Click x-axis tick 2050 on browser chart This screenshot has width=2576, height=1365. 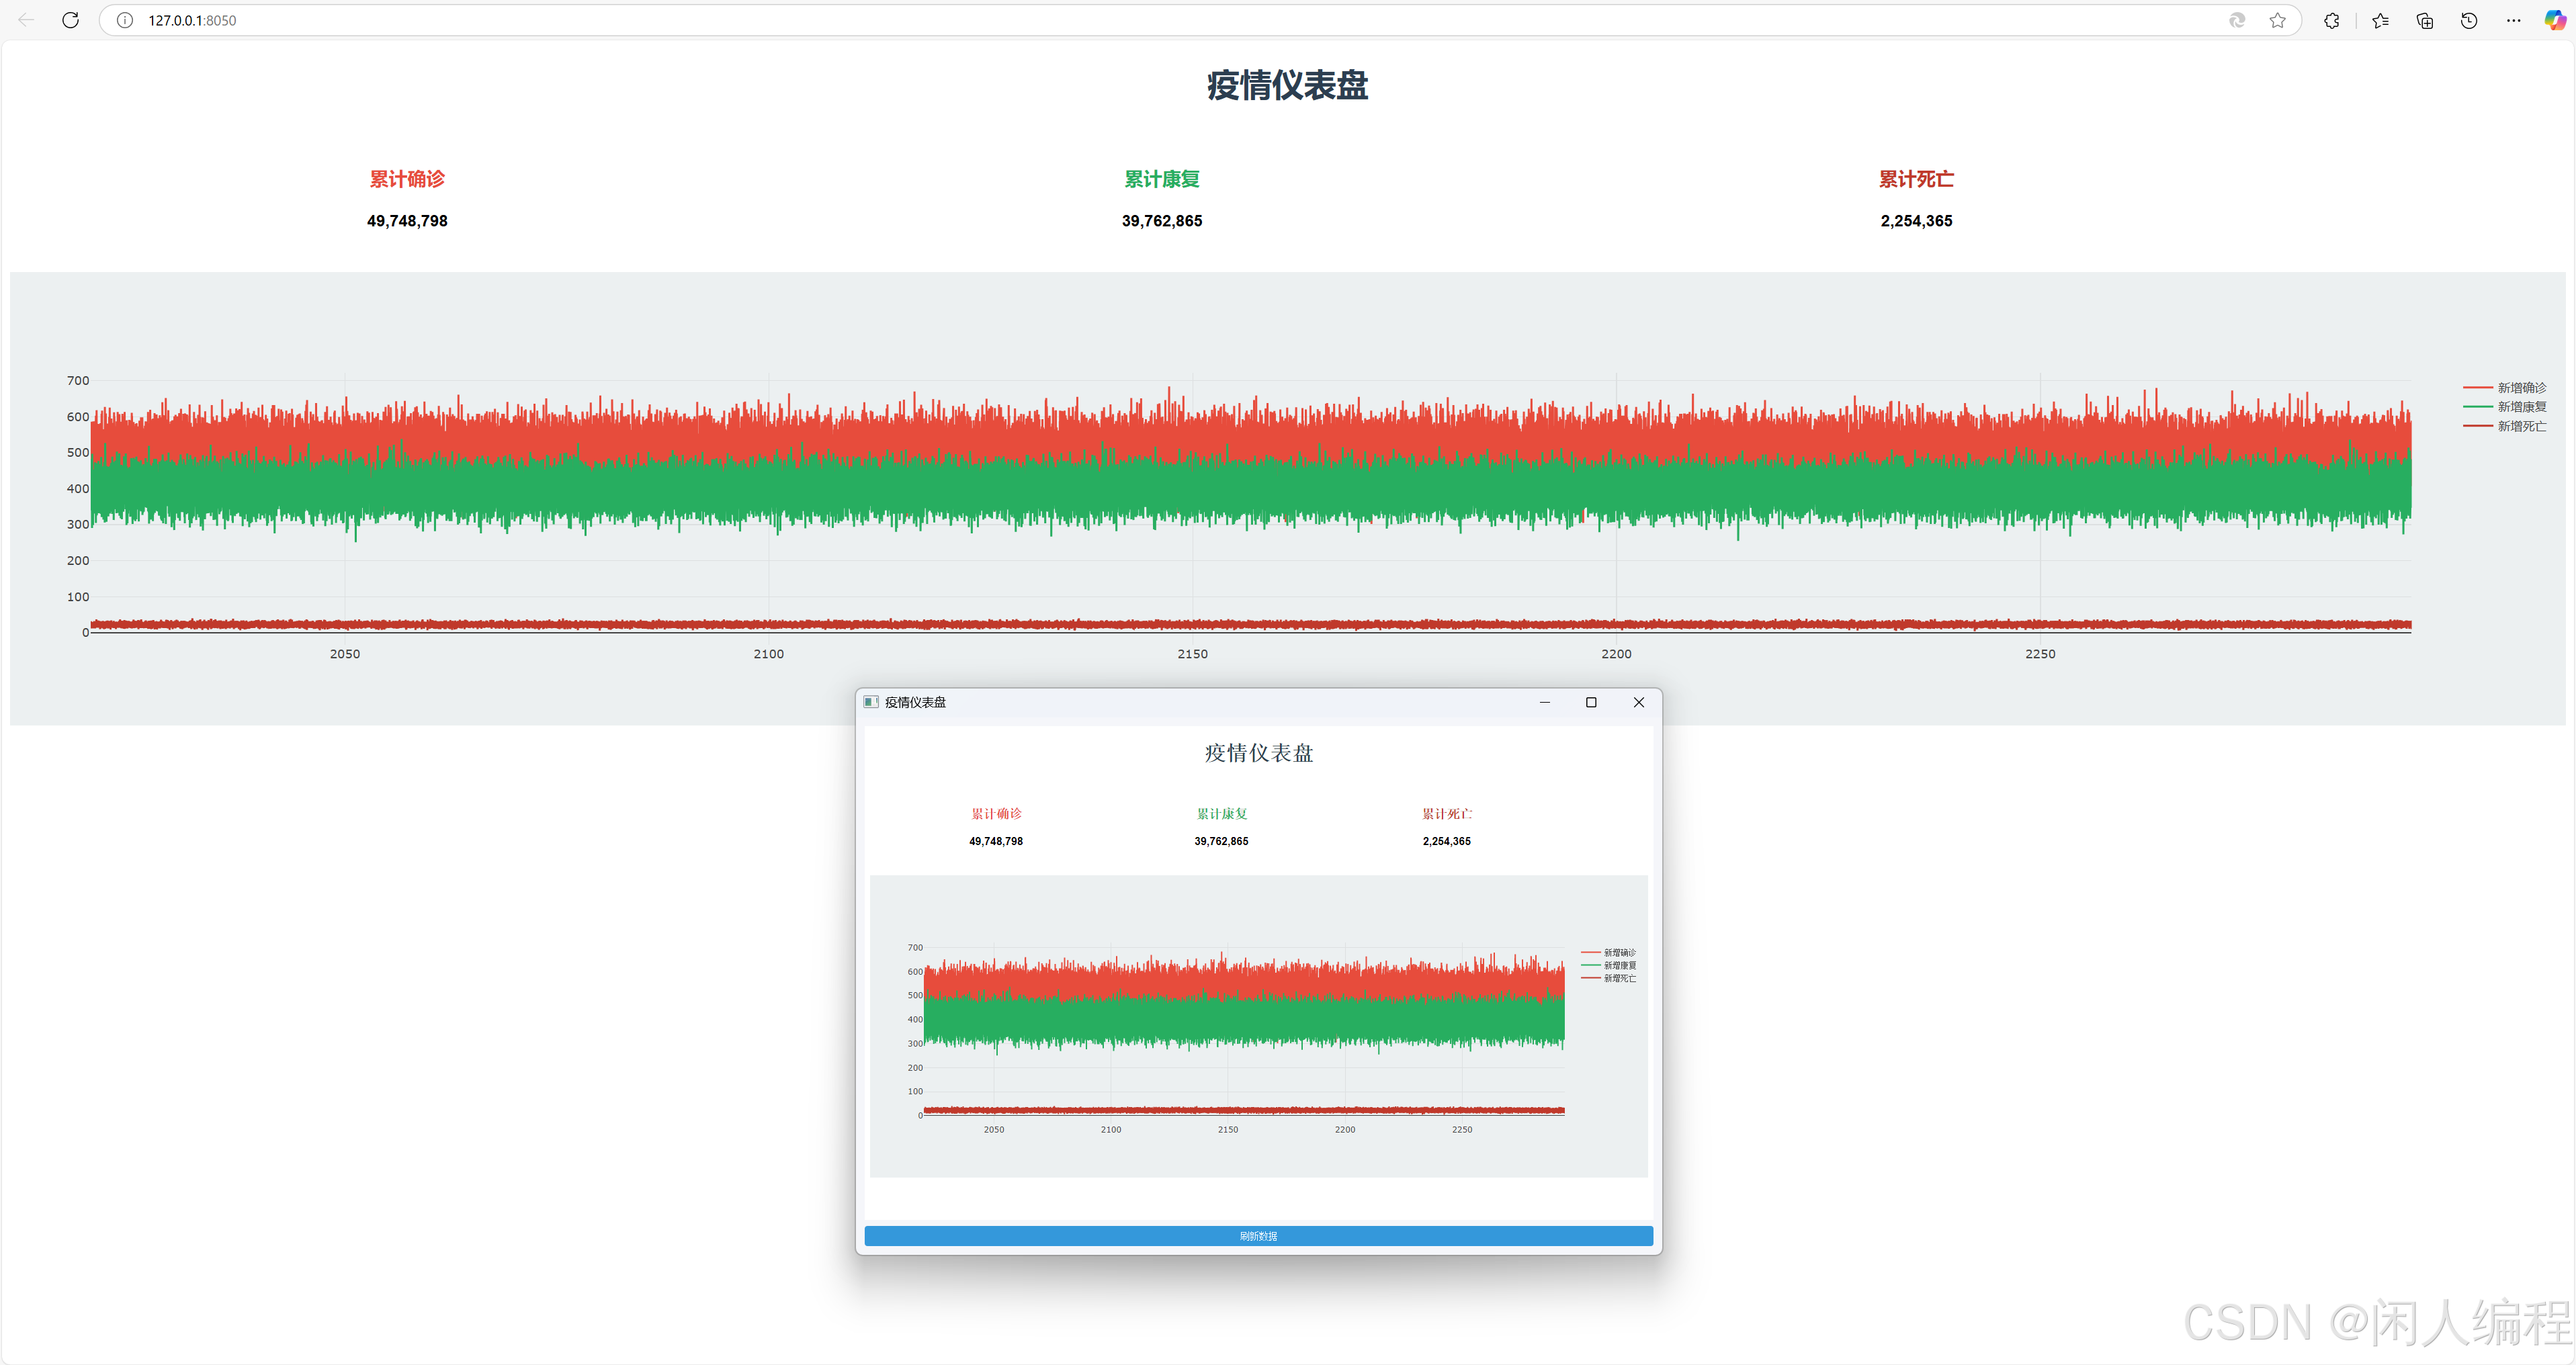click(x=345, y=654)
